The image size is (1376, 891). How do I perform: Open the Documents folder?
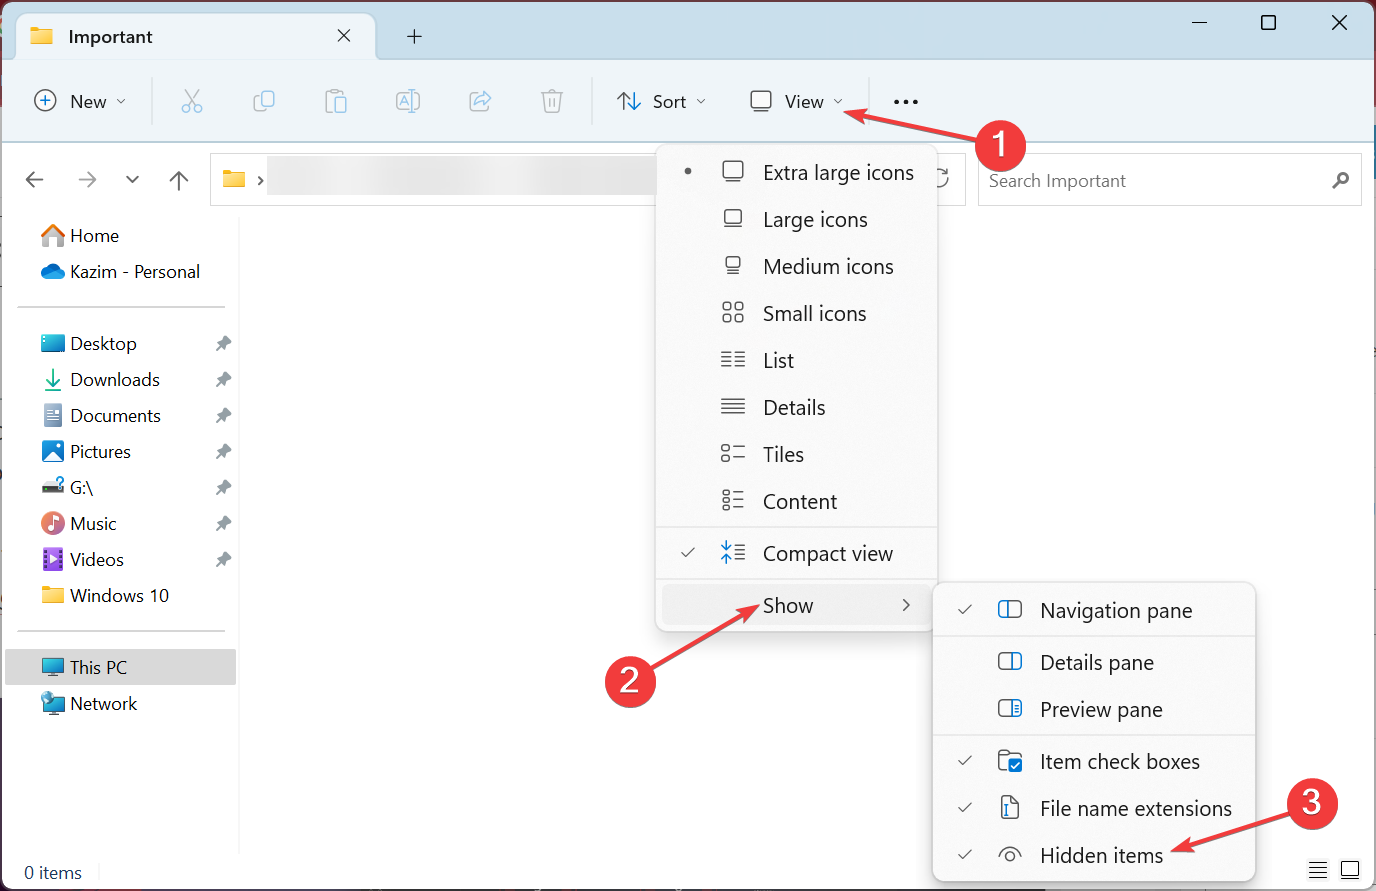click(x=100, y=416)
